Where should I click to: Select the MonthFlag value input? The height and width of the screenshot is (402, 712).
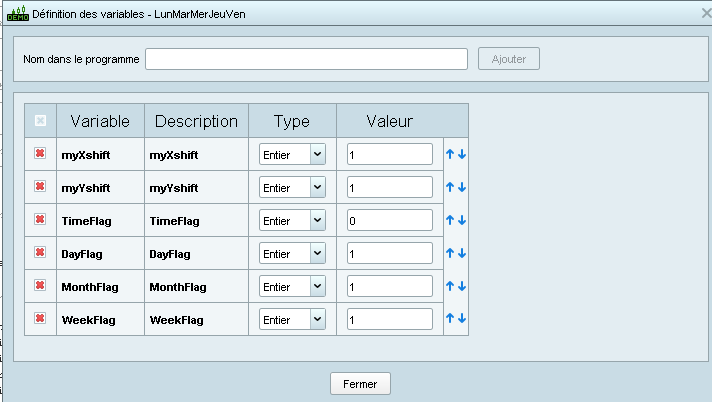[389, 286]
